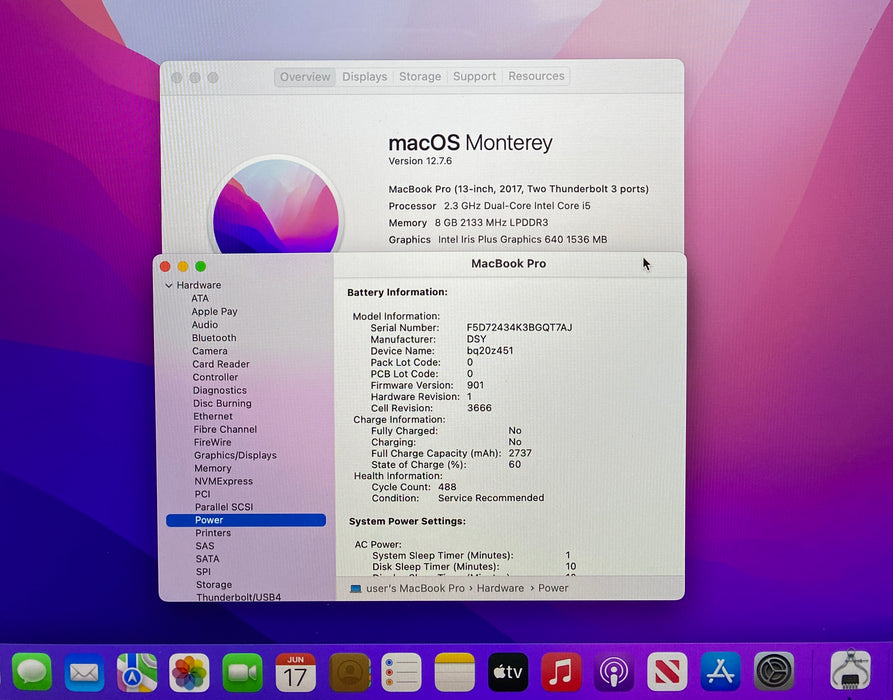Click Power in the path bar
The height and width of the screenshot is (700, 893).
click(553, 588)
